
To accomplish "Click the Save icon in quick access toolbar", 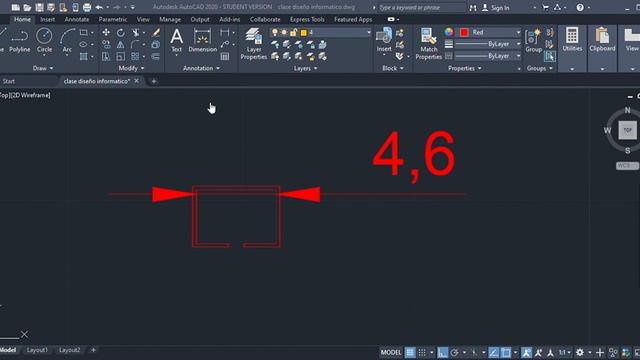I will (x=39, y=7).
